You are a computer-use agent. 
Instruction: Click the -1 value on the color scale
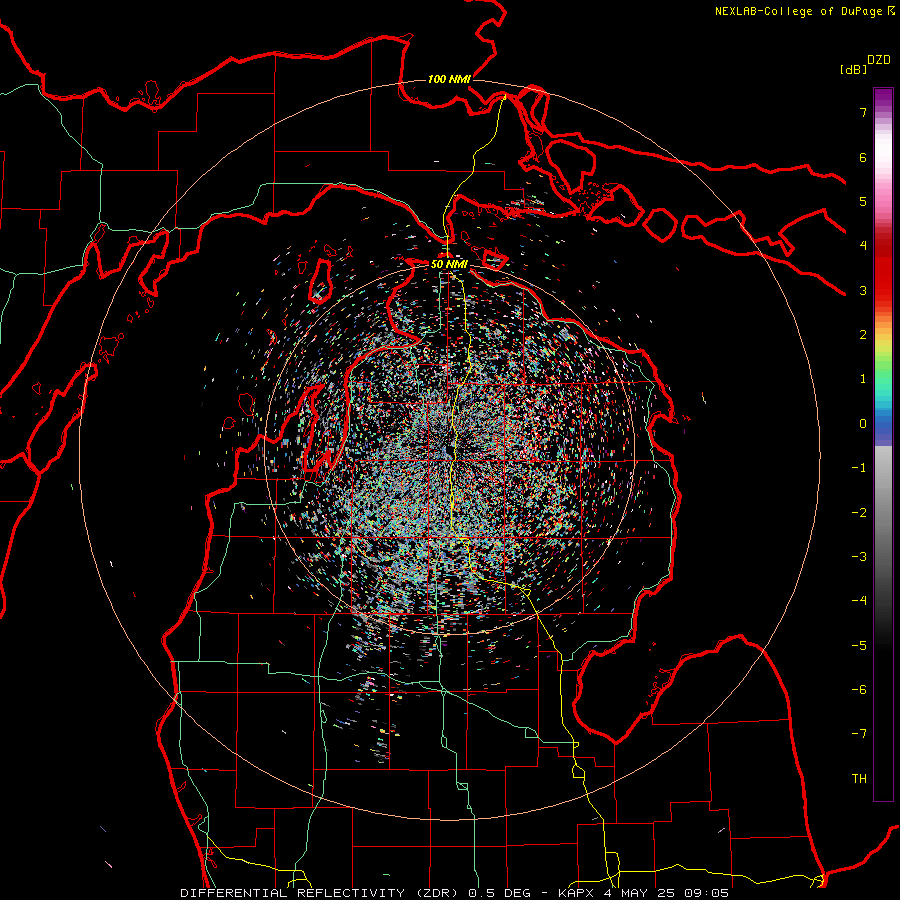tap(859, 468)
